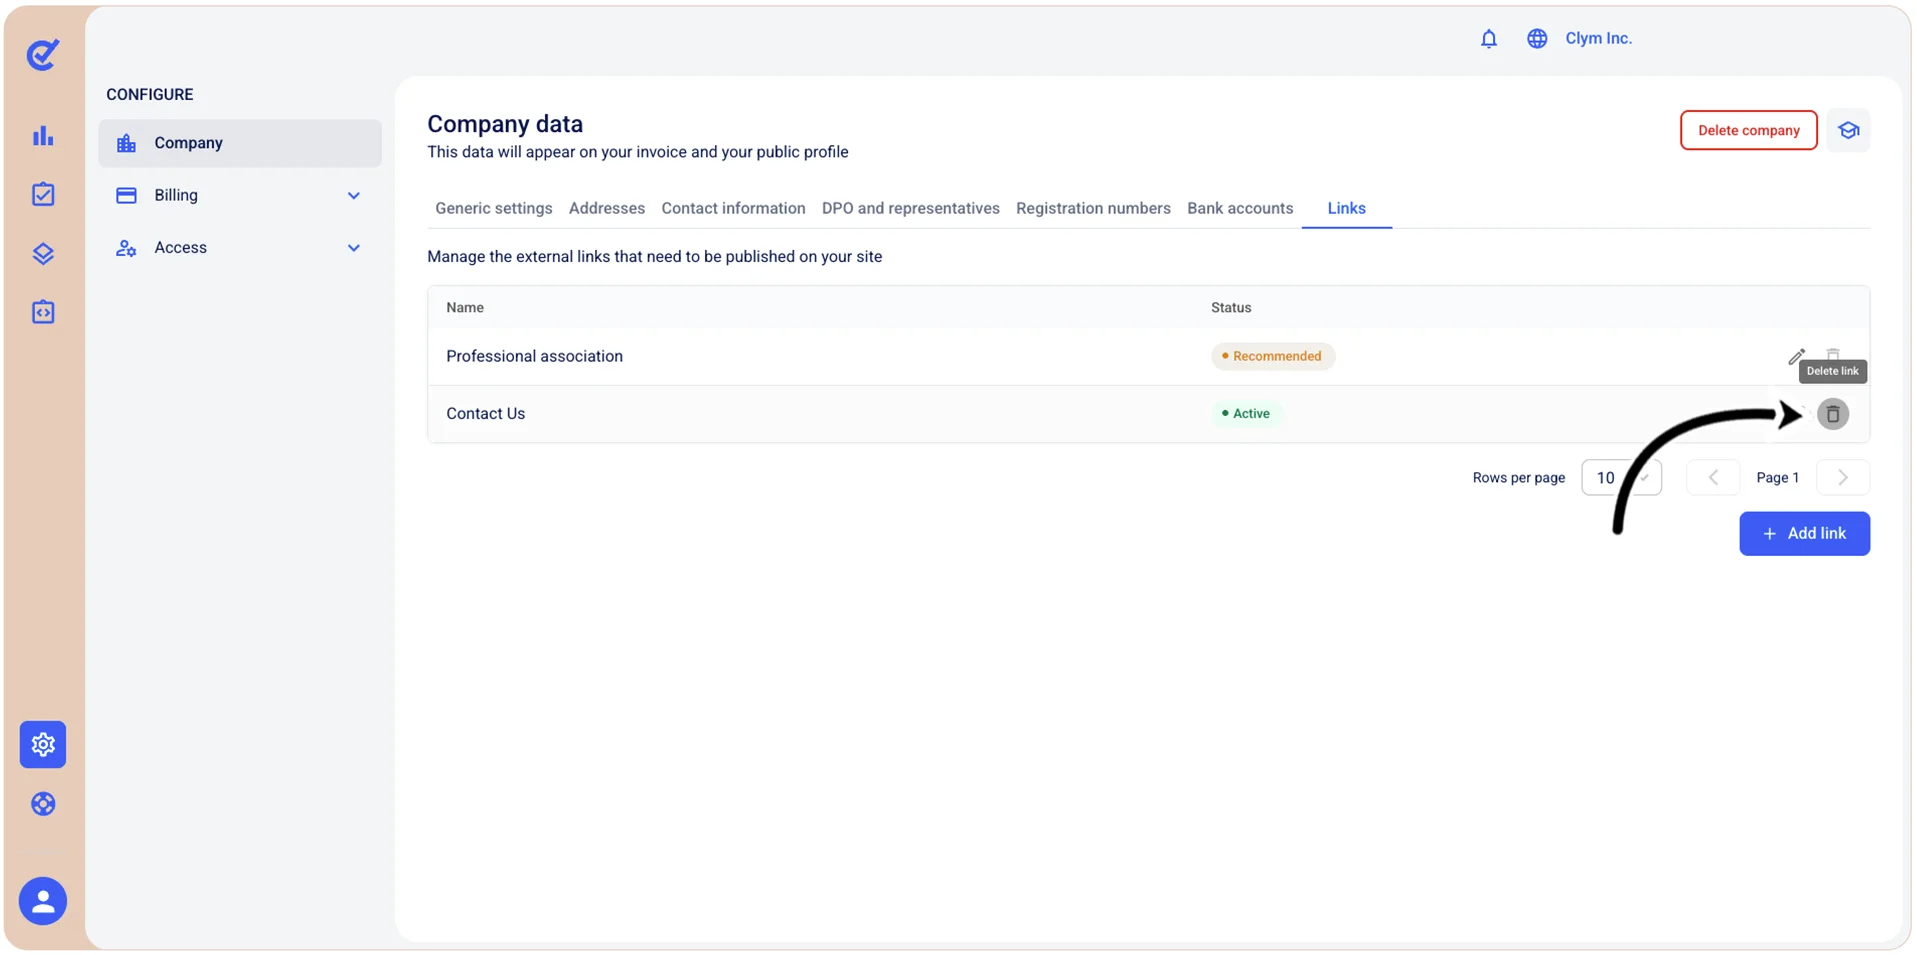Open the code widget sidebar icon

pyautogui.click(x=43, y=312)
